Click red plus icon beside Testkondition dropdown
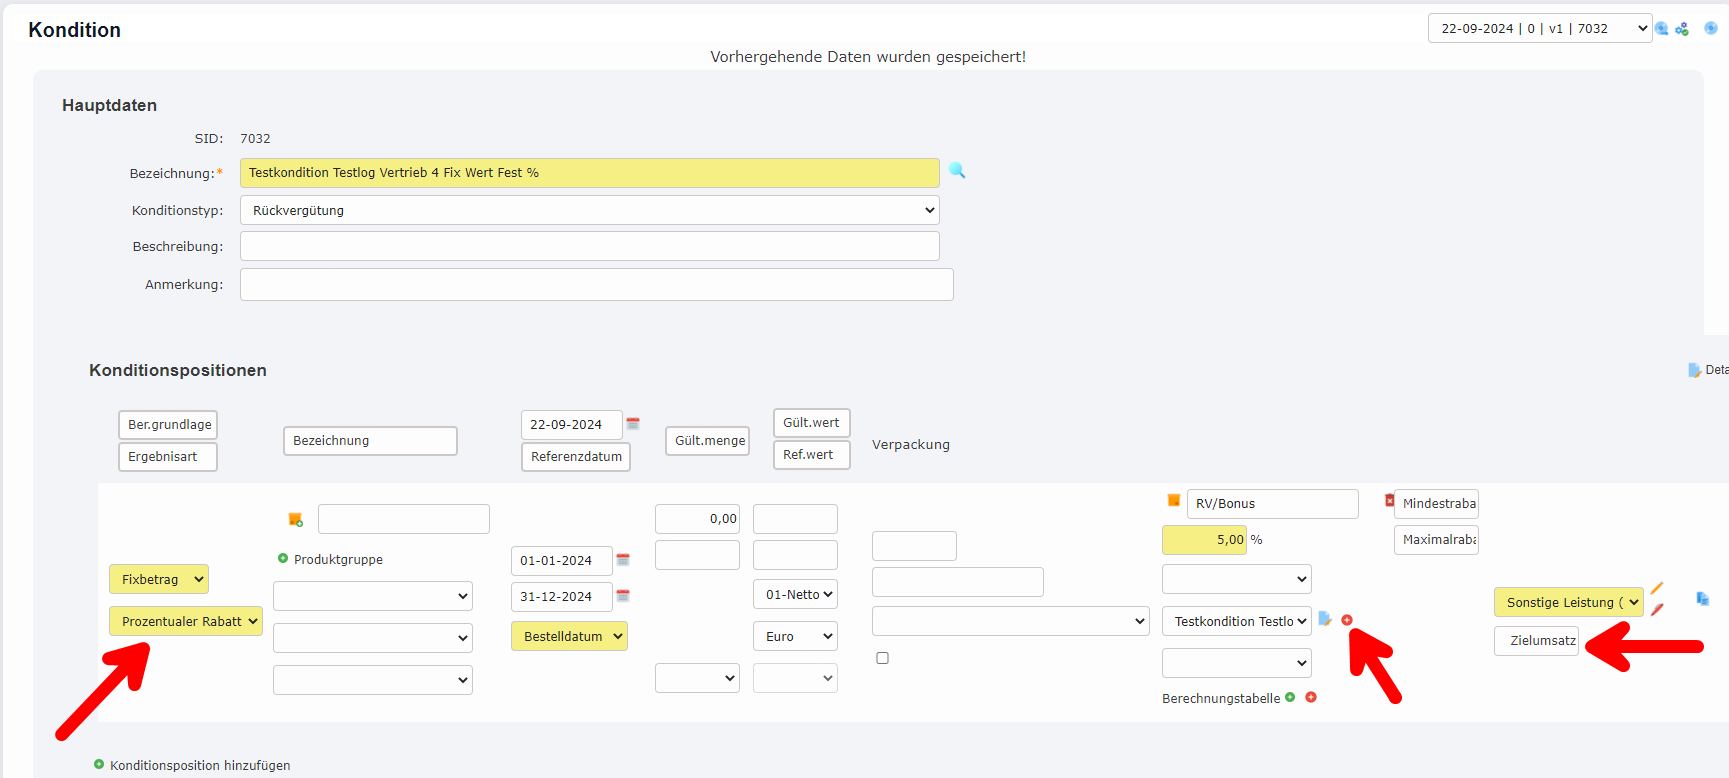The image size is (1729, 778). [1347, 620]
